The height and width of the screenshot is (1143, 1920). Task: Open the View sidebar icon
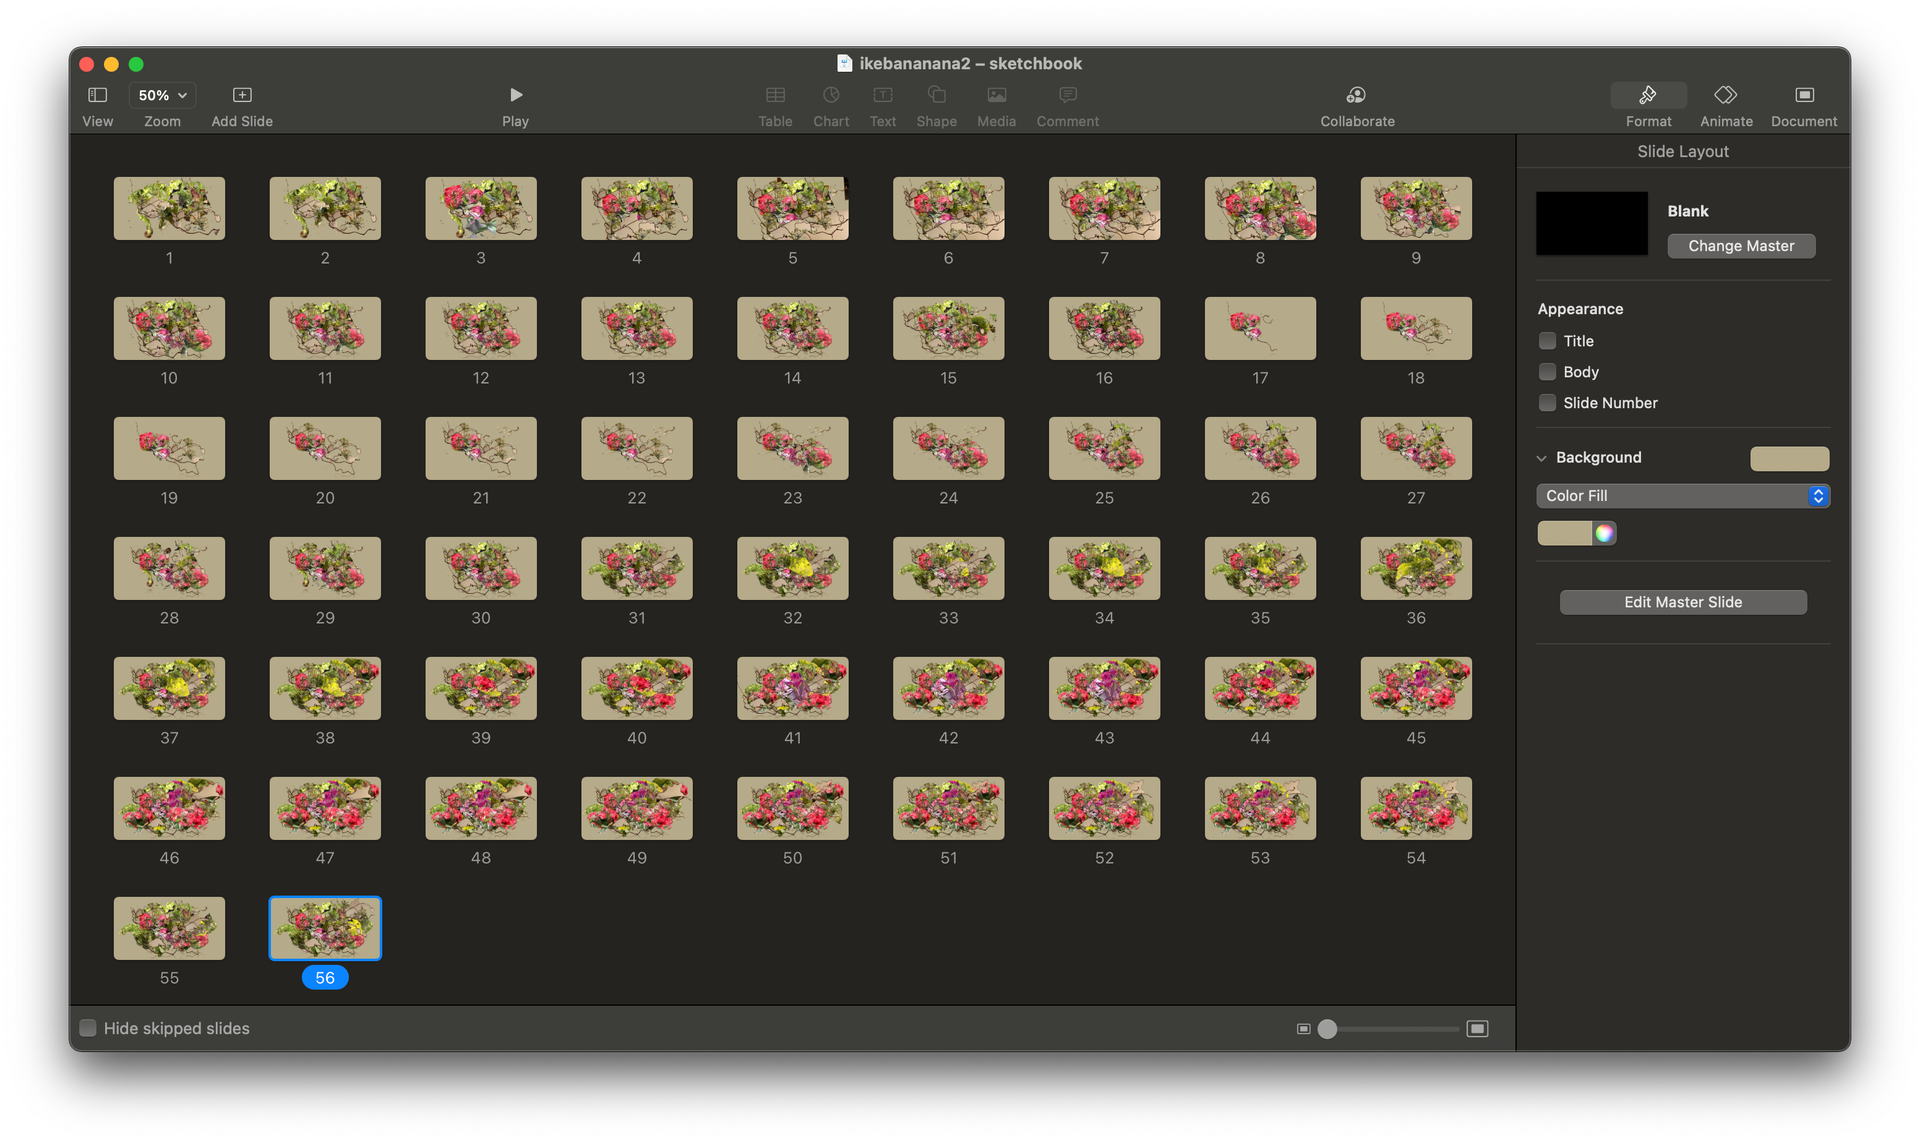(x=97, y=95)
